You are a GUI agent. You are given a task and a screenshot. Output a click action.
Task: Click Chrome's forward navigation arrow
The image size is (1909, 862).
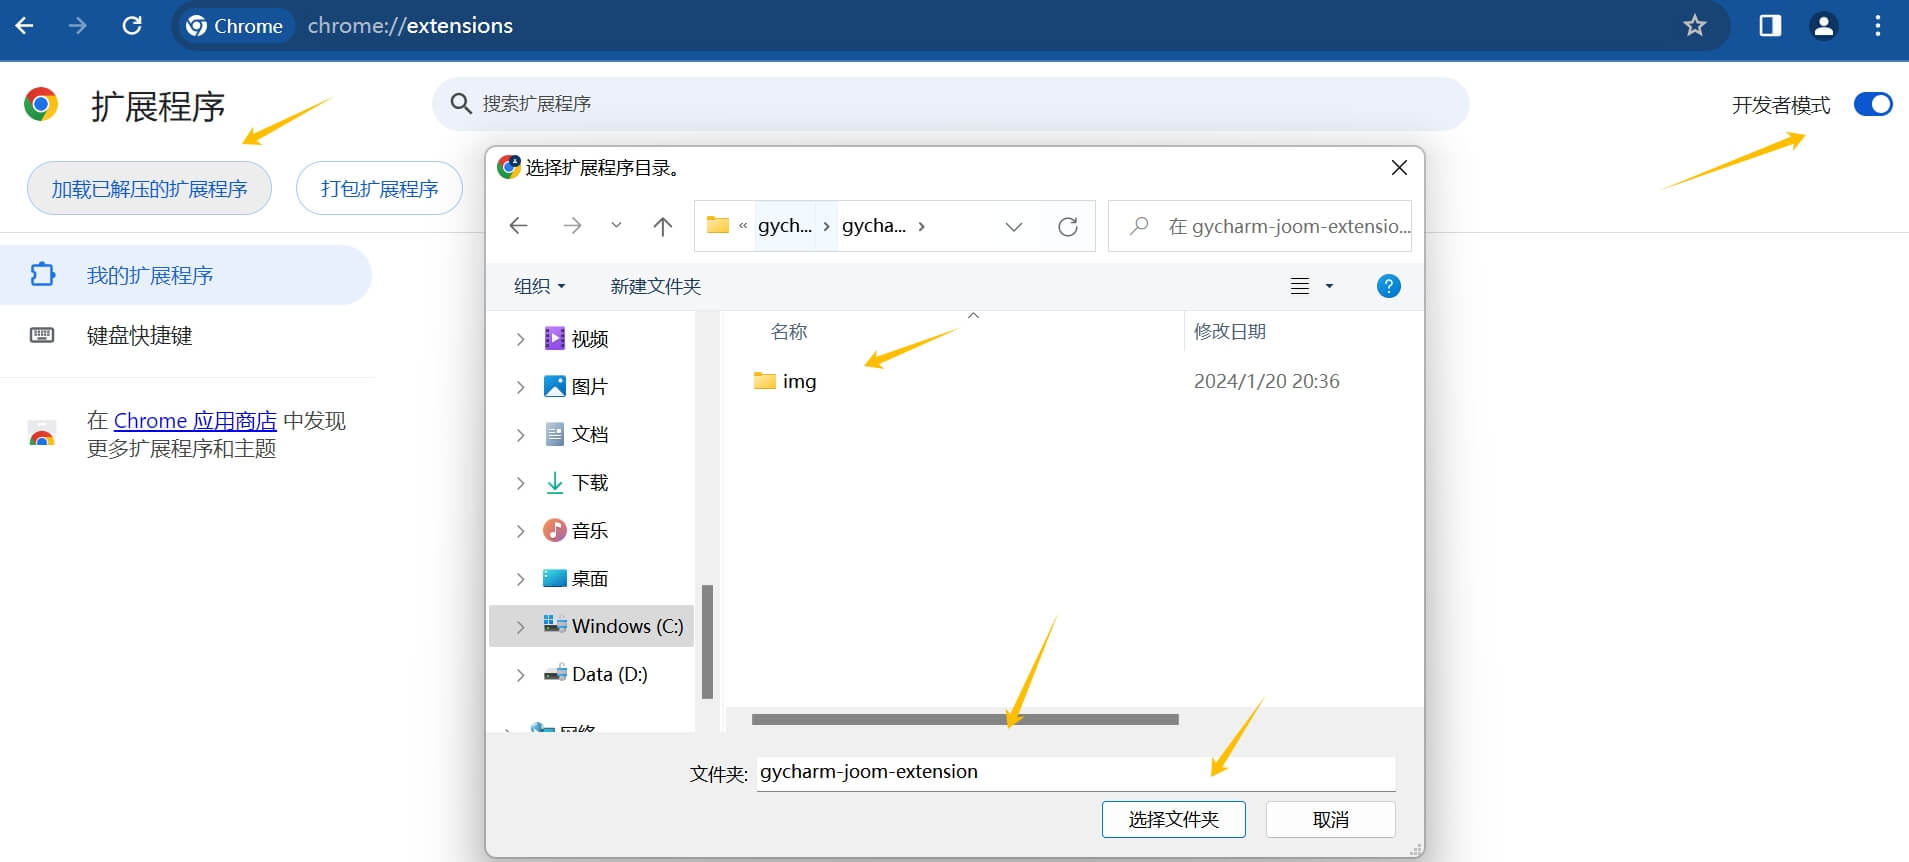click(78, 26)
